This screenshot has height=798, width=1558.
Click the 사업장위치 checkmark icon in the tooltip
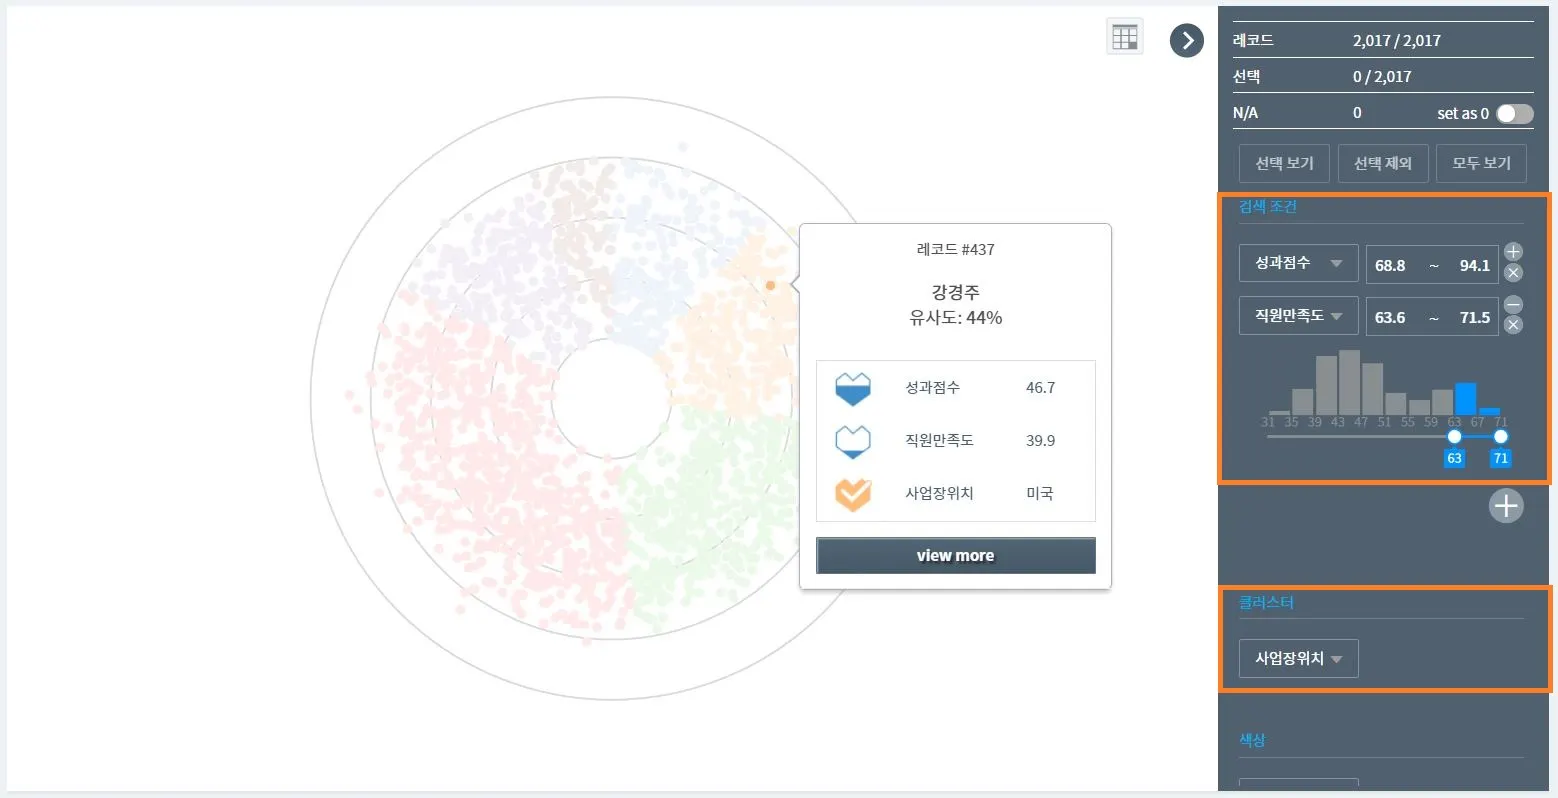852,493
